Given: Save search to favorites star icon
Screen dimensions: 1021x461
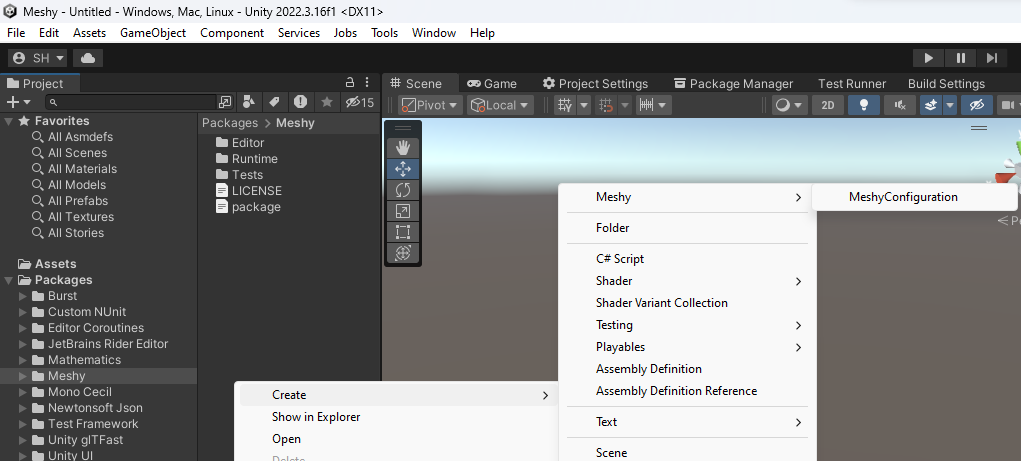Looking at the screenshot, I should (x=327, y=102).
